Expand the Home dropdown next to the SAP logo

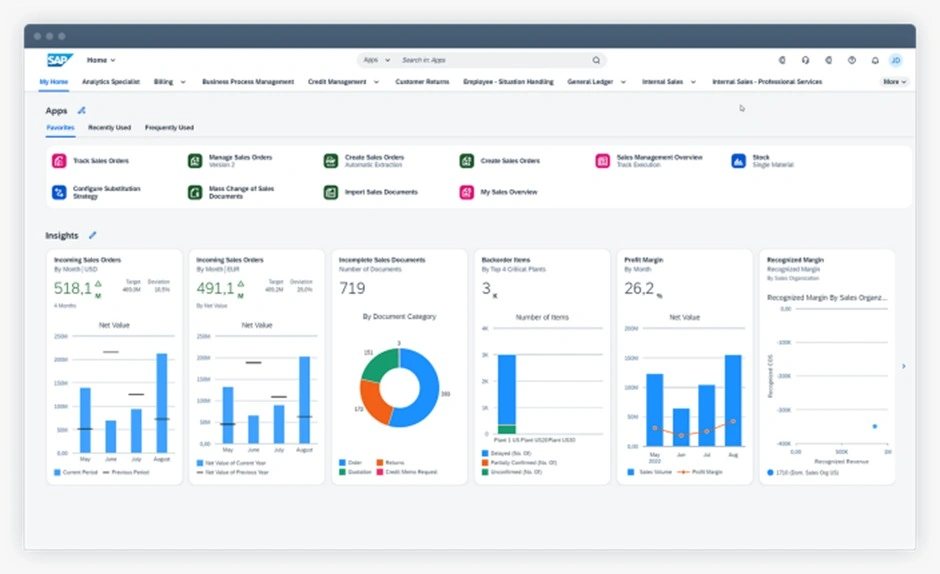pyautogui.click(x=101, y=60)
